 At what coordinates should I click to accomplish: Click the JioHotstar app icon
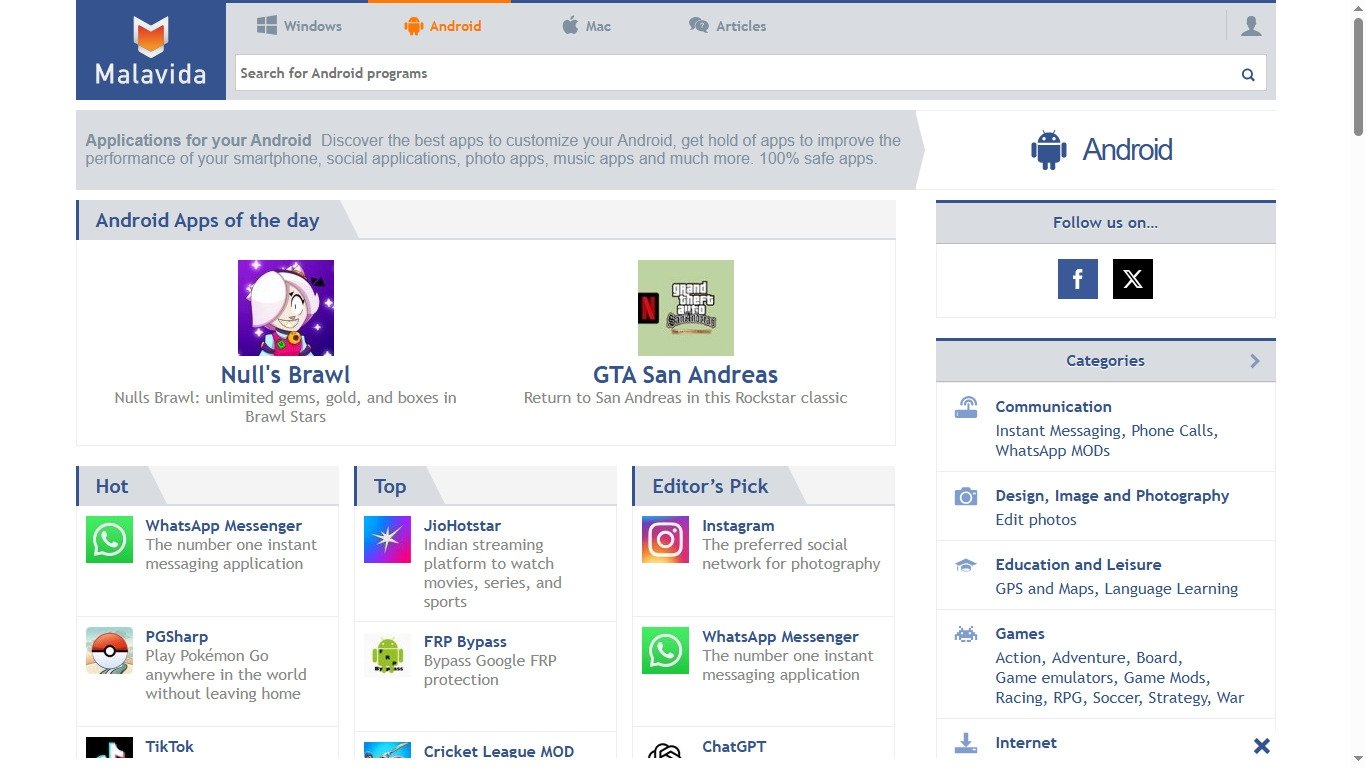387,540
